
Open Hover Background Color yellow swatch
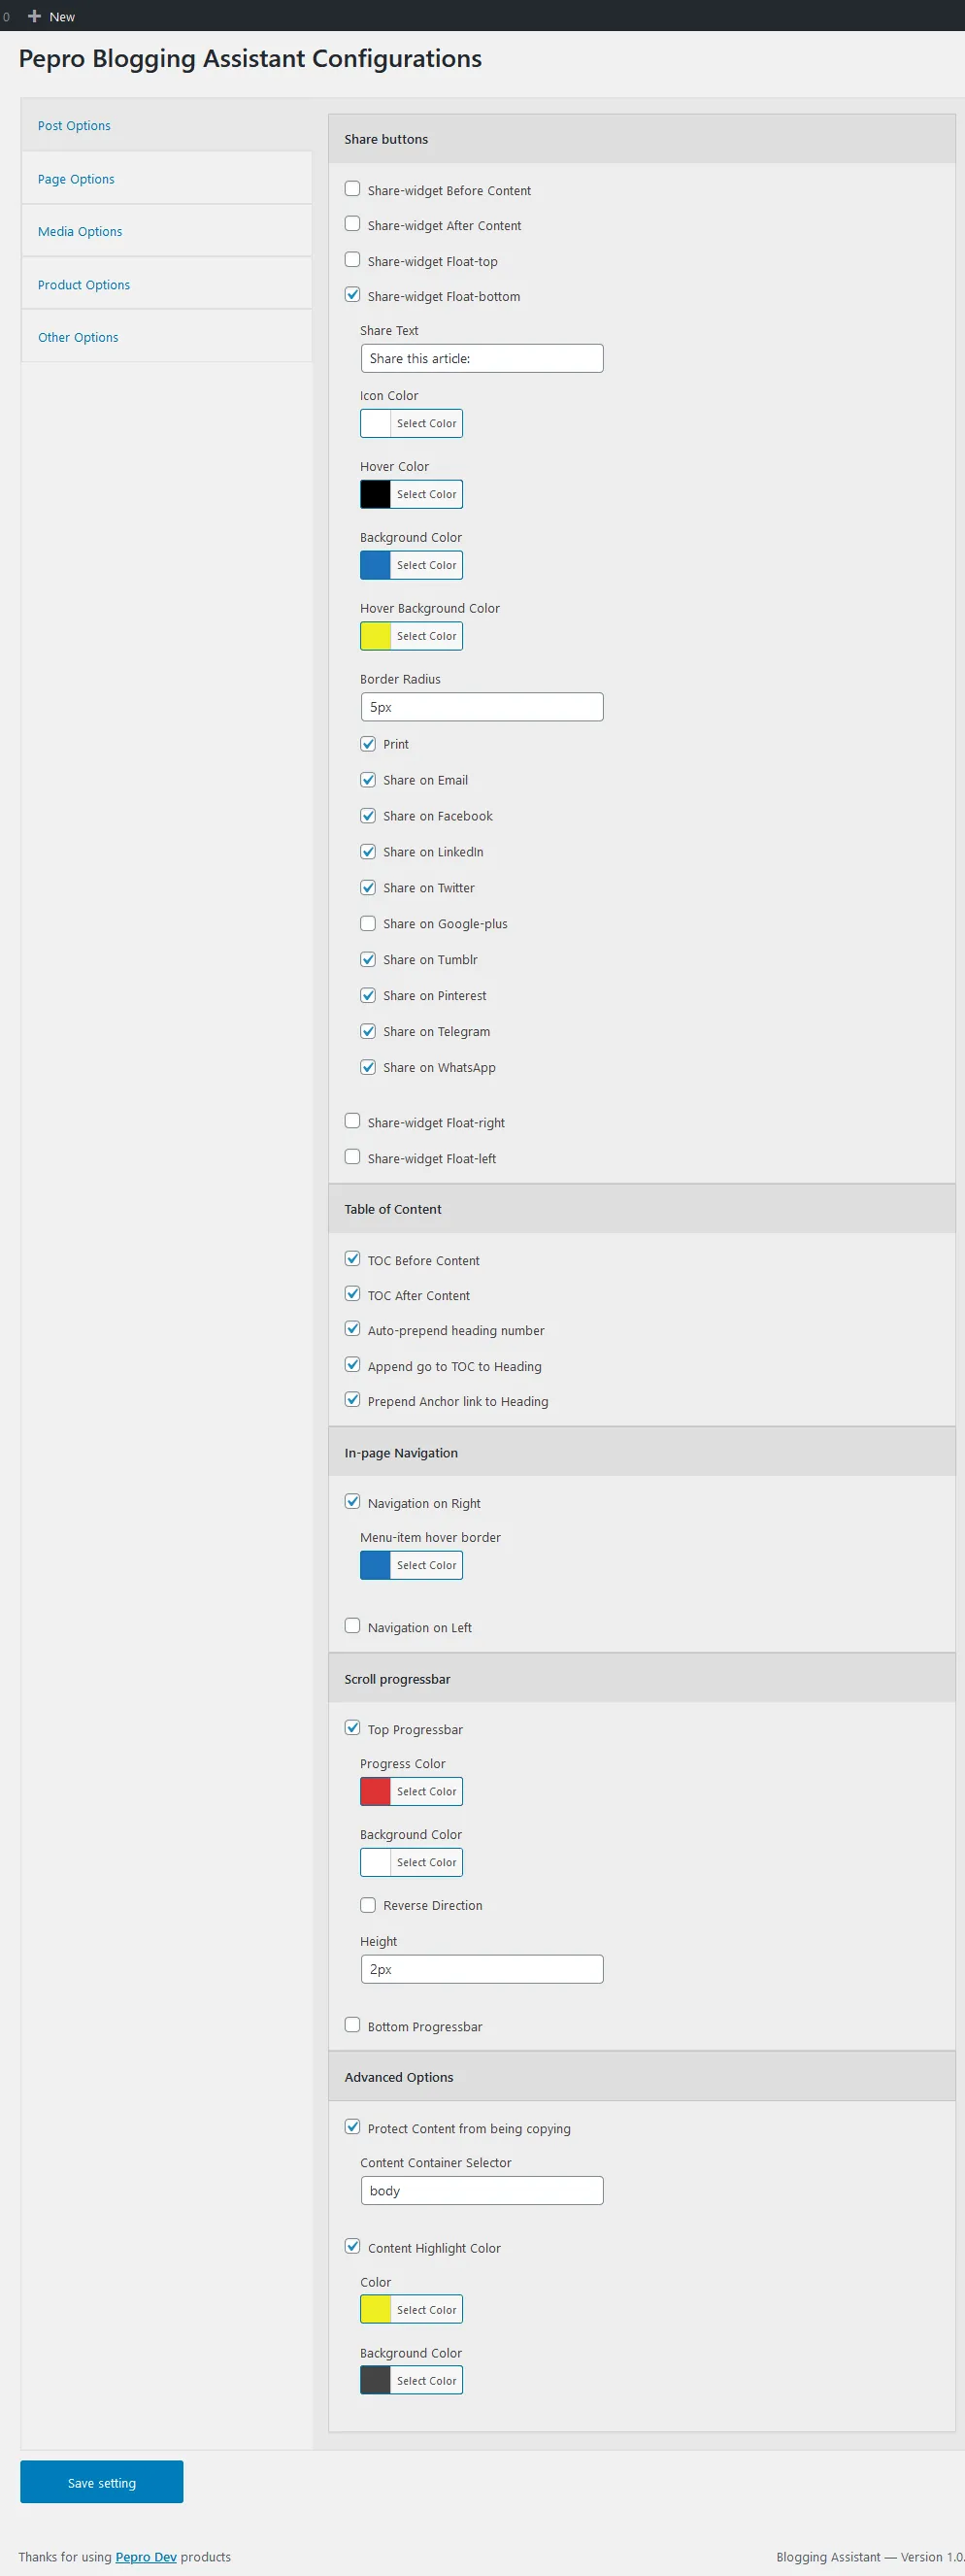tap(376, 636)
